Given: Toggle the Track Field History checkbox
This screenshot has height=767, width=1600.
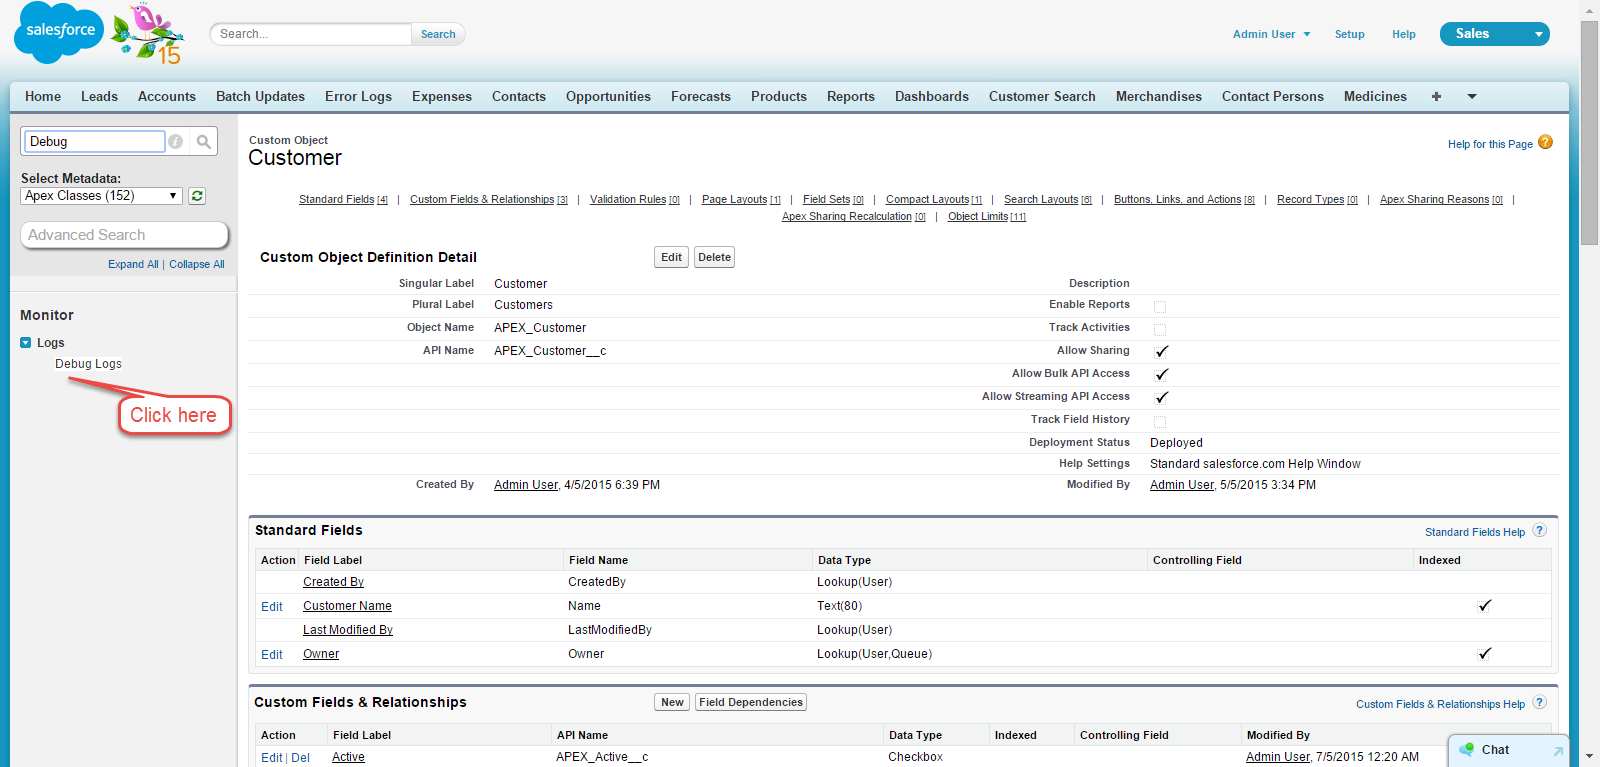Looking at the screenshot, I should tap(1160, 421).
